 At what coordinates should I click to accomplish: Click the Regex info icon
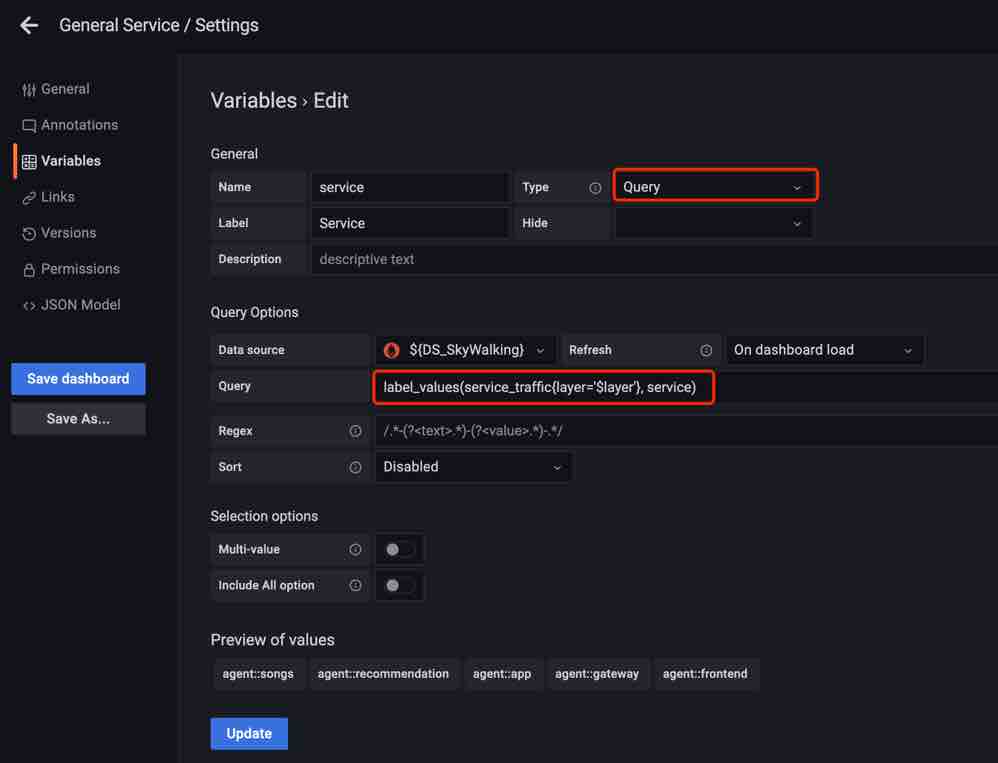pos(355,431)
